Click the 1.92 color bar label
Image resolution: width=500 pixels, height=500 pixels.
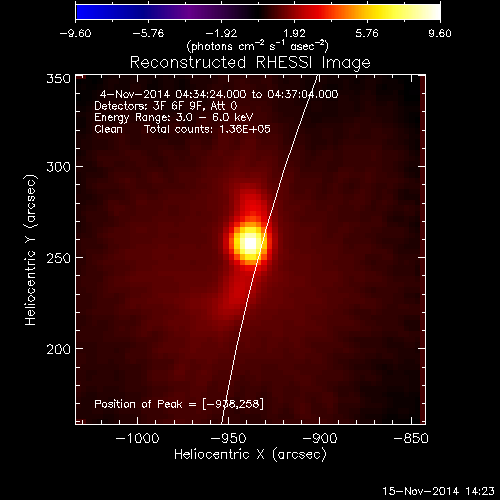click(294, 33)
